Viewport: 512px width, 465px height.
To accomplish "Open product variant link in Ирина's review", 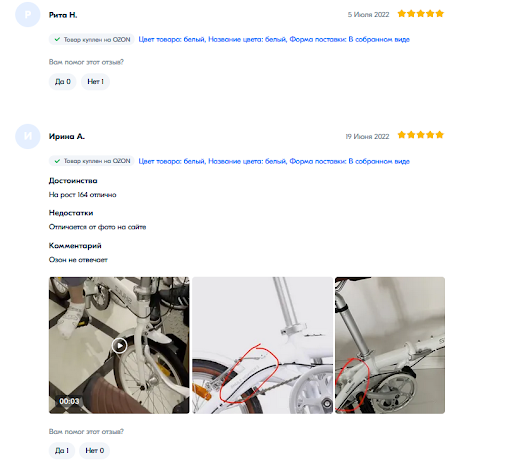I will 274,161.
